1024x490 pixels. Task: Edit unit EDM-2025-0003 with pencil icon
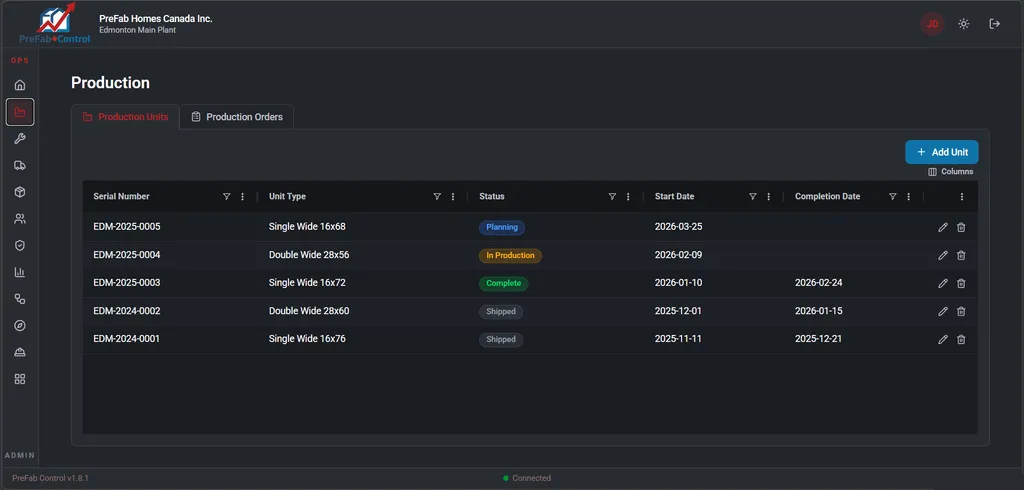(942, 284)
